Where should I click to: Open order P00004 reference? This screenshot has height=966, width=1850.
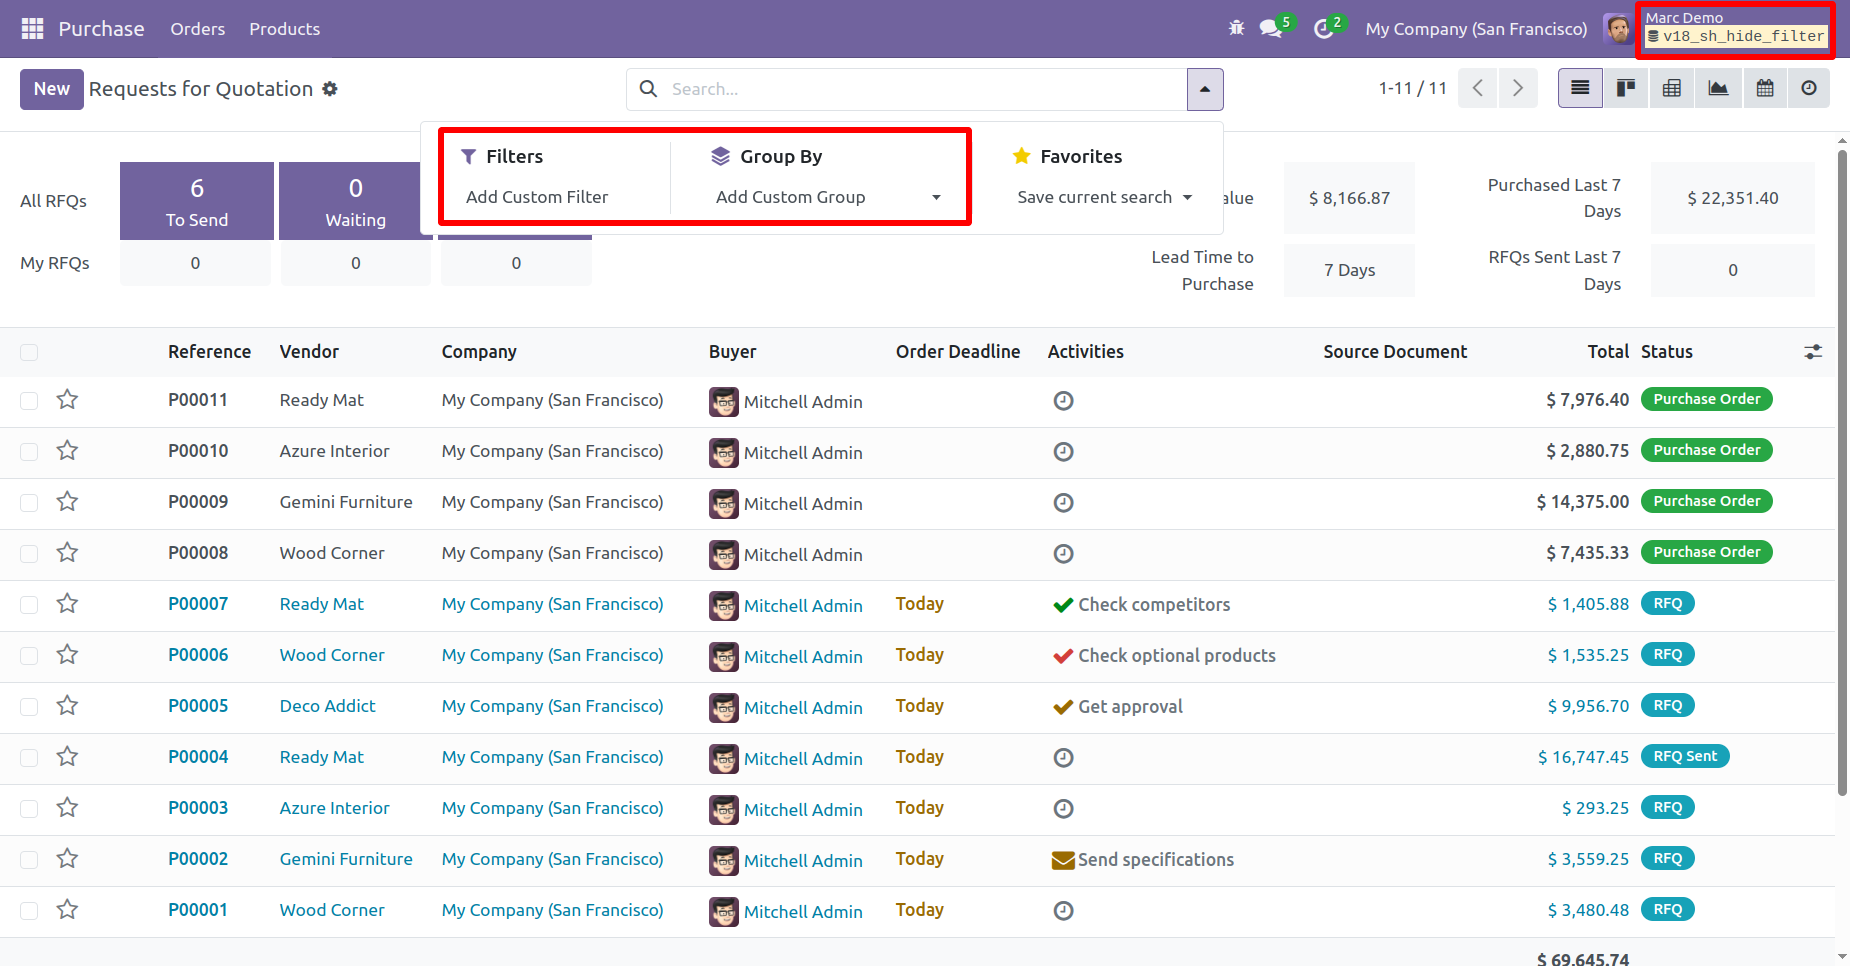pos(198,757)
